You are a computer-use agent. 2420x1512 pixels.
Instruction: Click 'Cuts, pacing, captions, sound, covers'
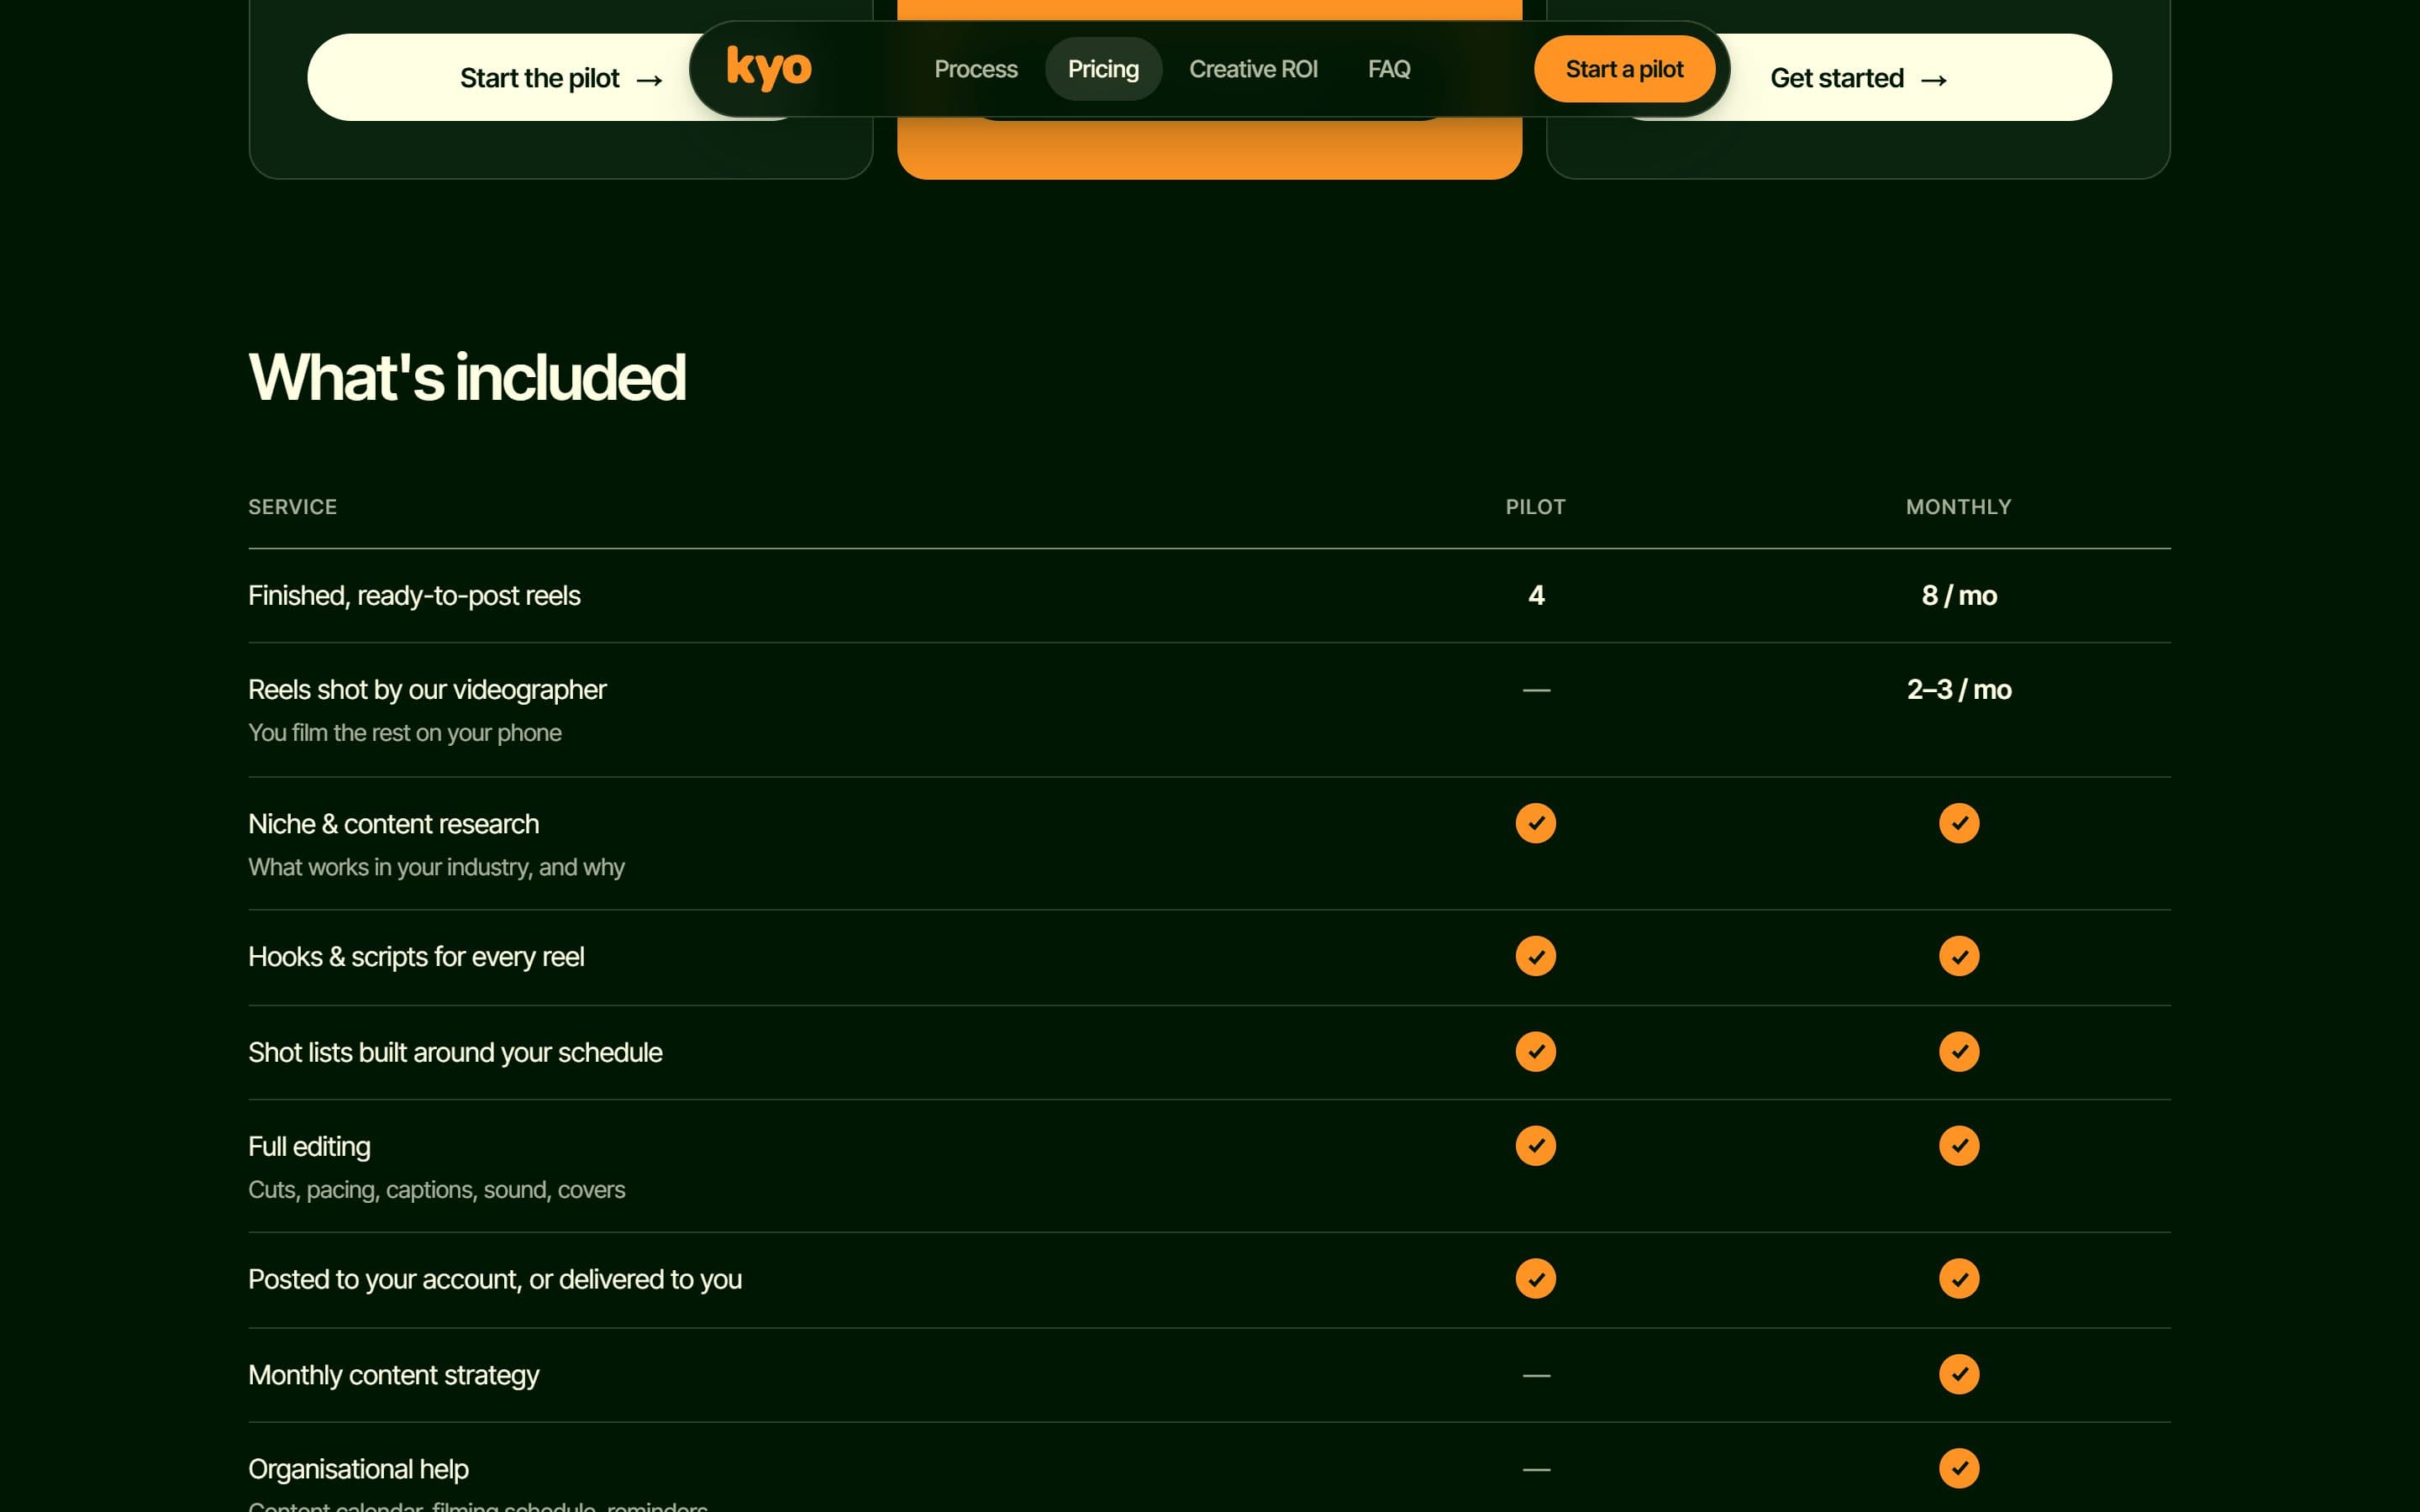click(436, 1190)
